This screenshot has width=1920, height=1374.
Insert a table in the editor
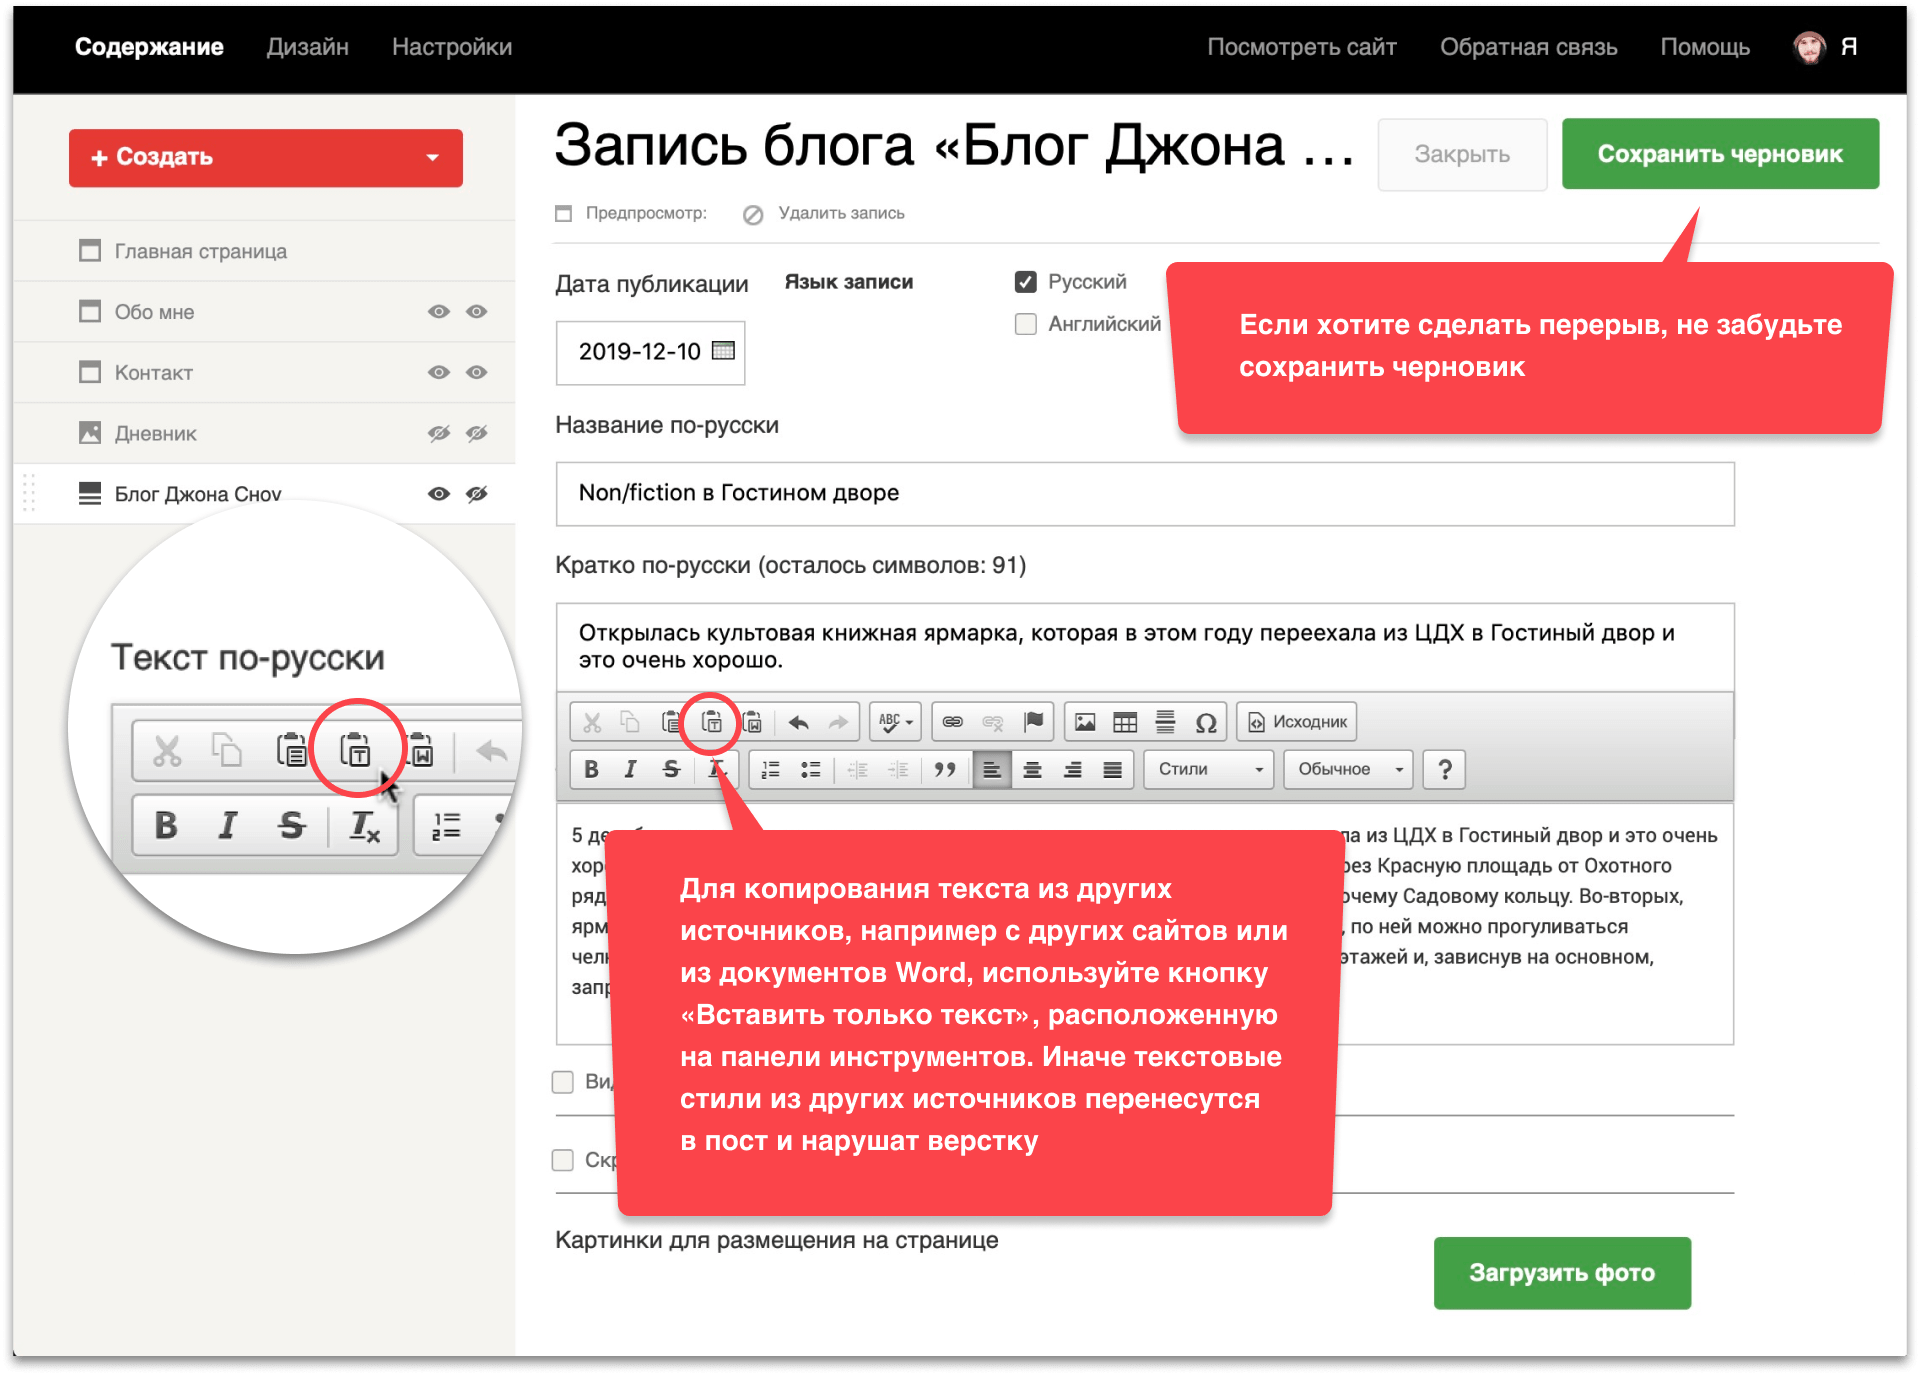1125,722
